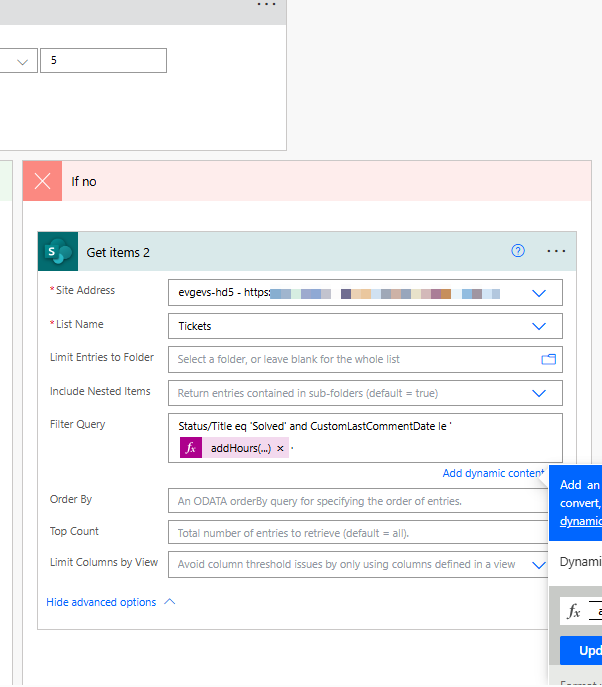
Task: Open the List Name dropdown
Action: click(x=539, y=326)
